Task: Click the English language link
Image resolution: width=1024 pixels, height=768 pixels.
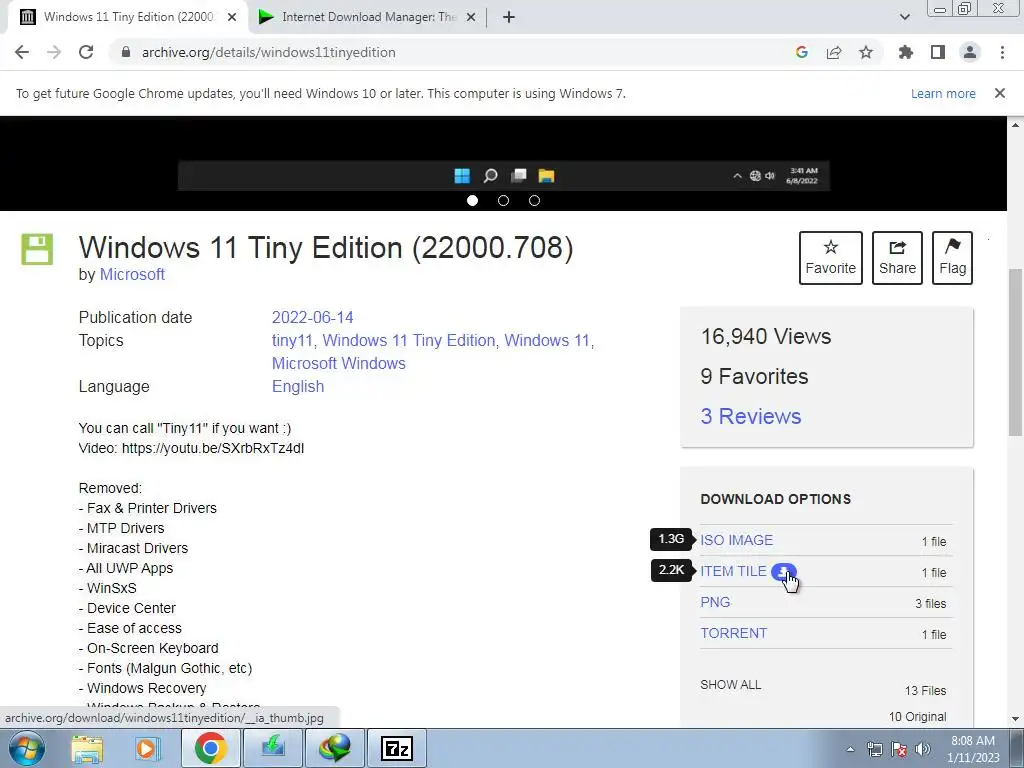Action: tap(298, 387)
